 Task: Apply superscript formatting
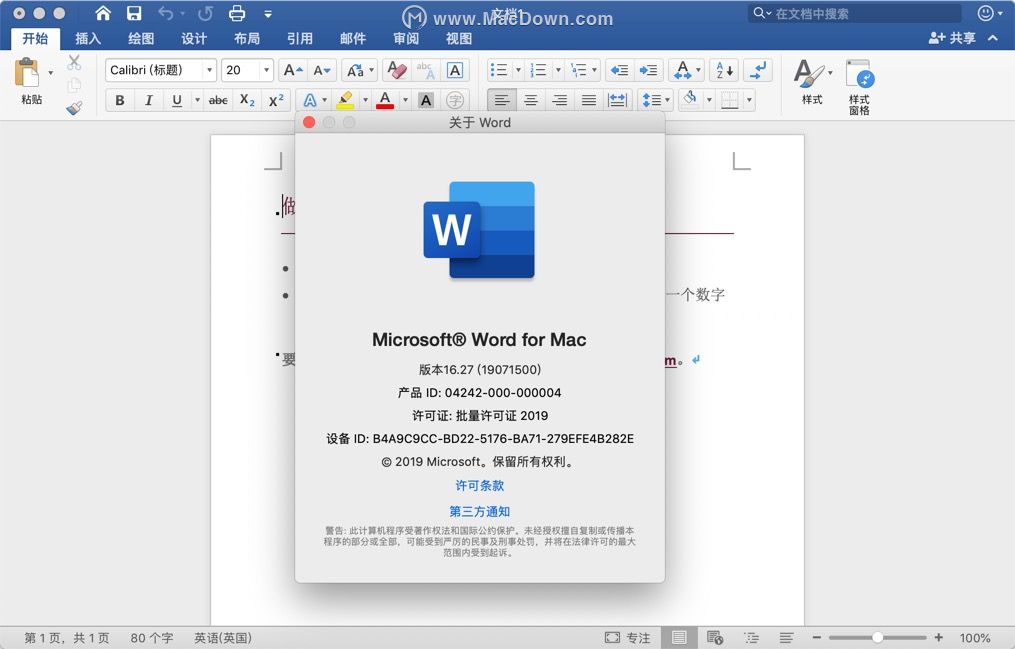tap(276, 100)
